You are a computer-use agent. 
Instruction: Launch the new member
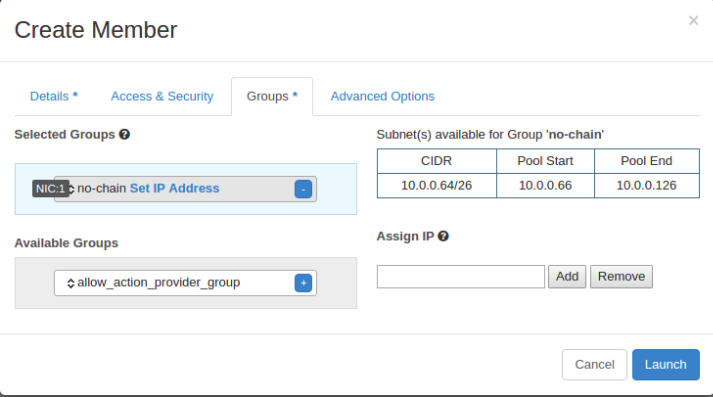point(666,364)
